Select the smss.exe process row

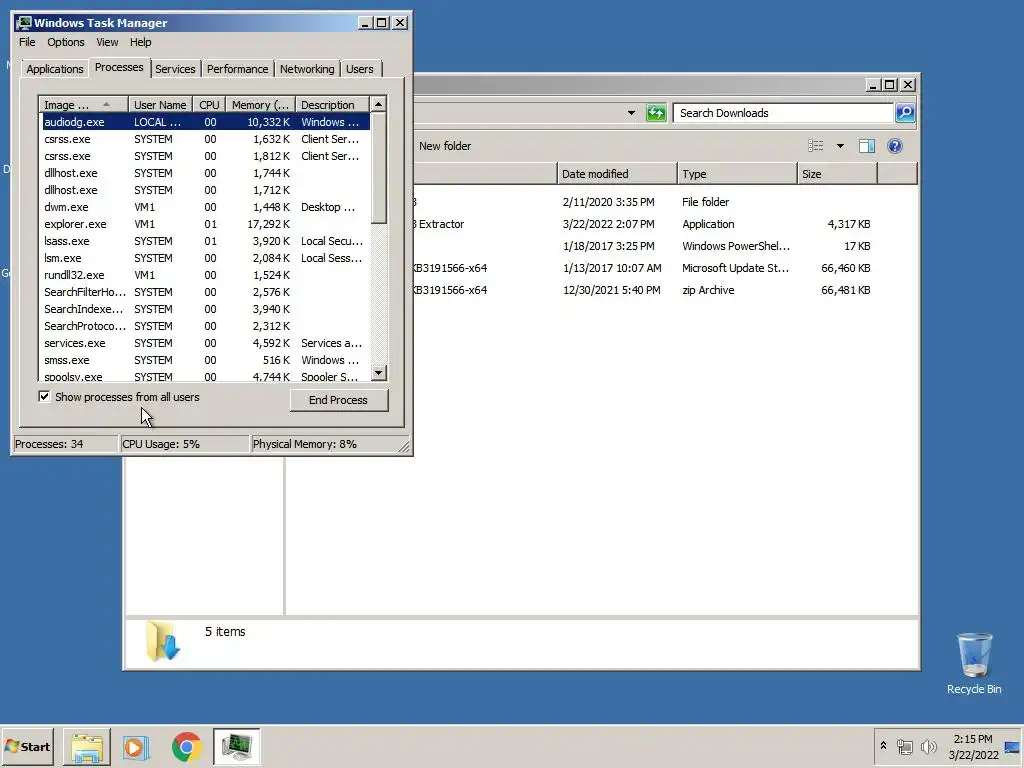[204, 360]
